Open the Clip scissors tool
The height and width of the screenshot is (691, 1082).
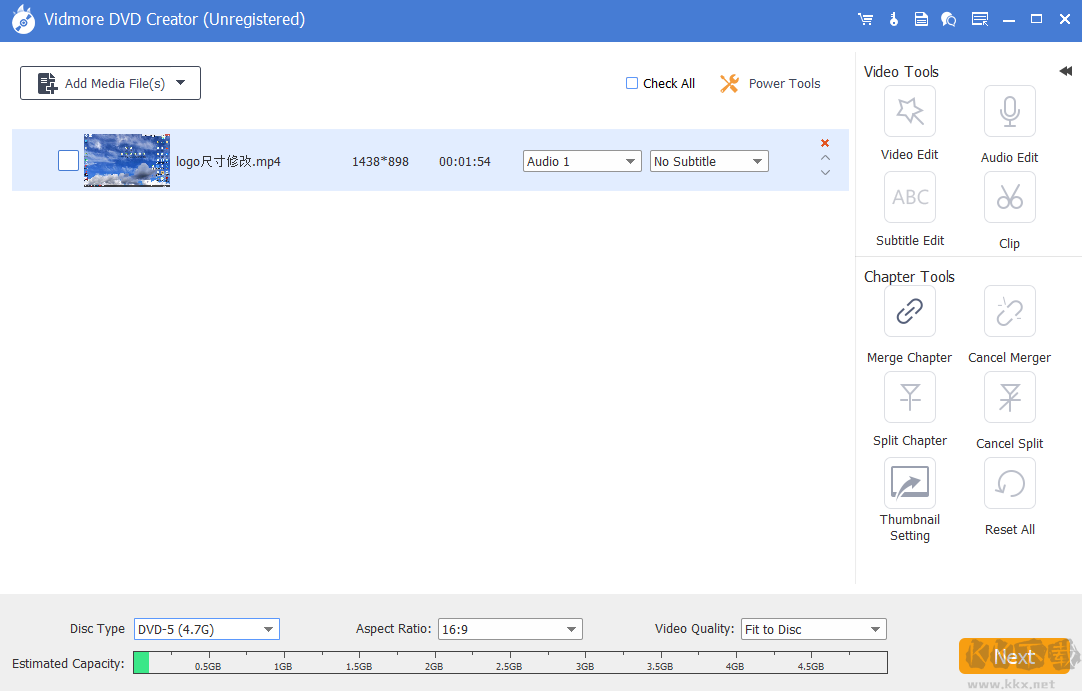tap(1010, 197)
